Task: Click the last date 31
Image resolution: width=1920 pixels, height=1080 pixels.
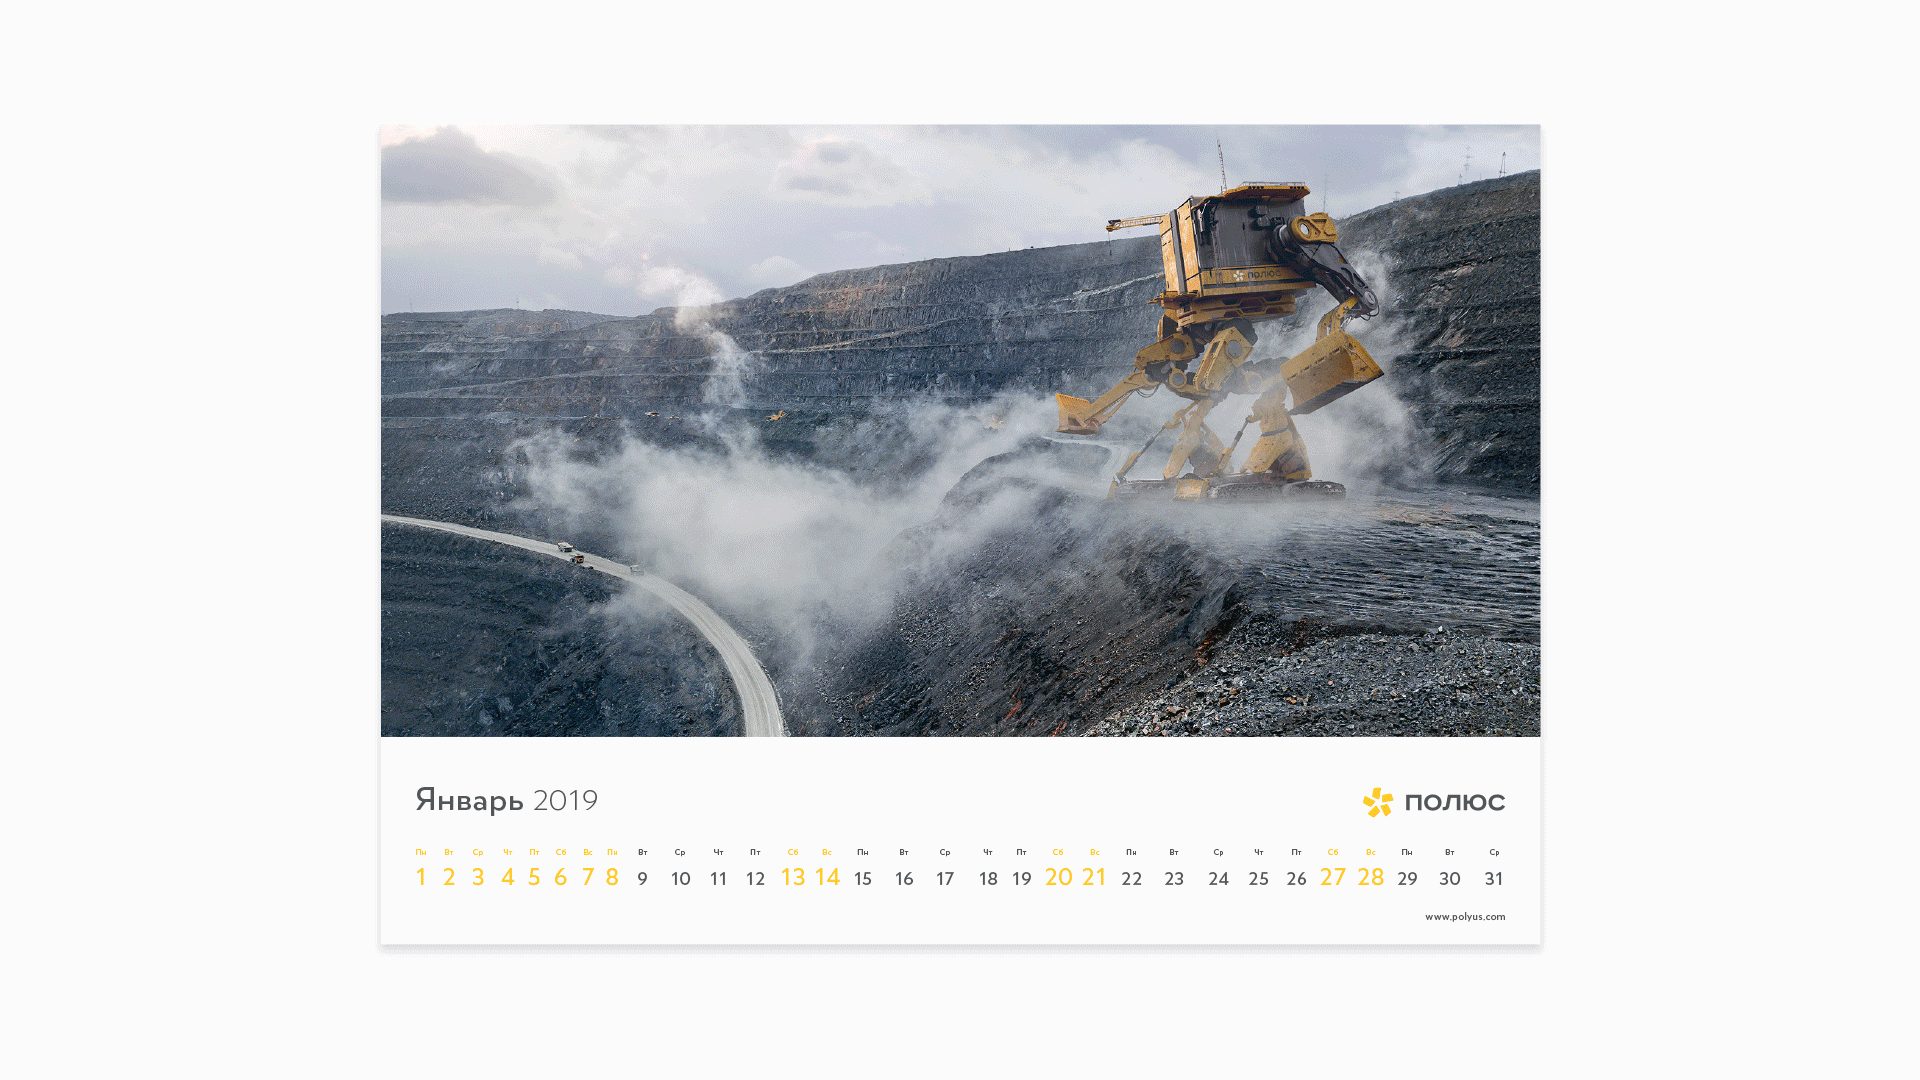Action: point(1494,879)
